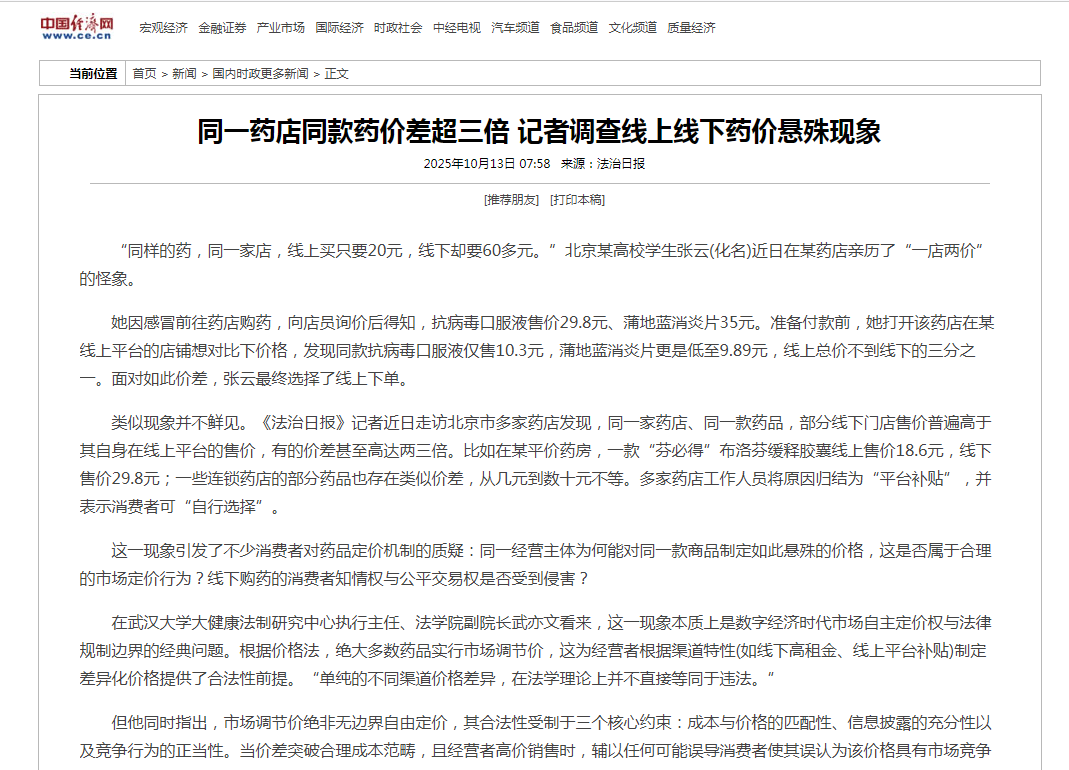Image resolution: width=1069 pixels, height=770 pixels.
Task: Click the article headline about 药价差
Action: point(539,132)
